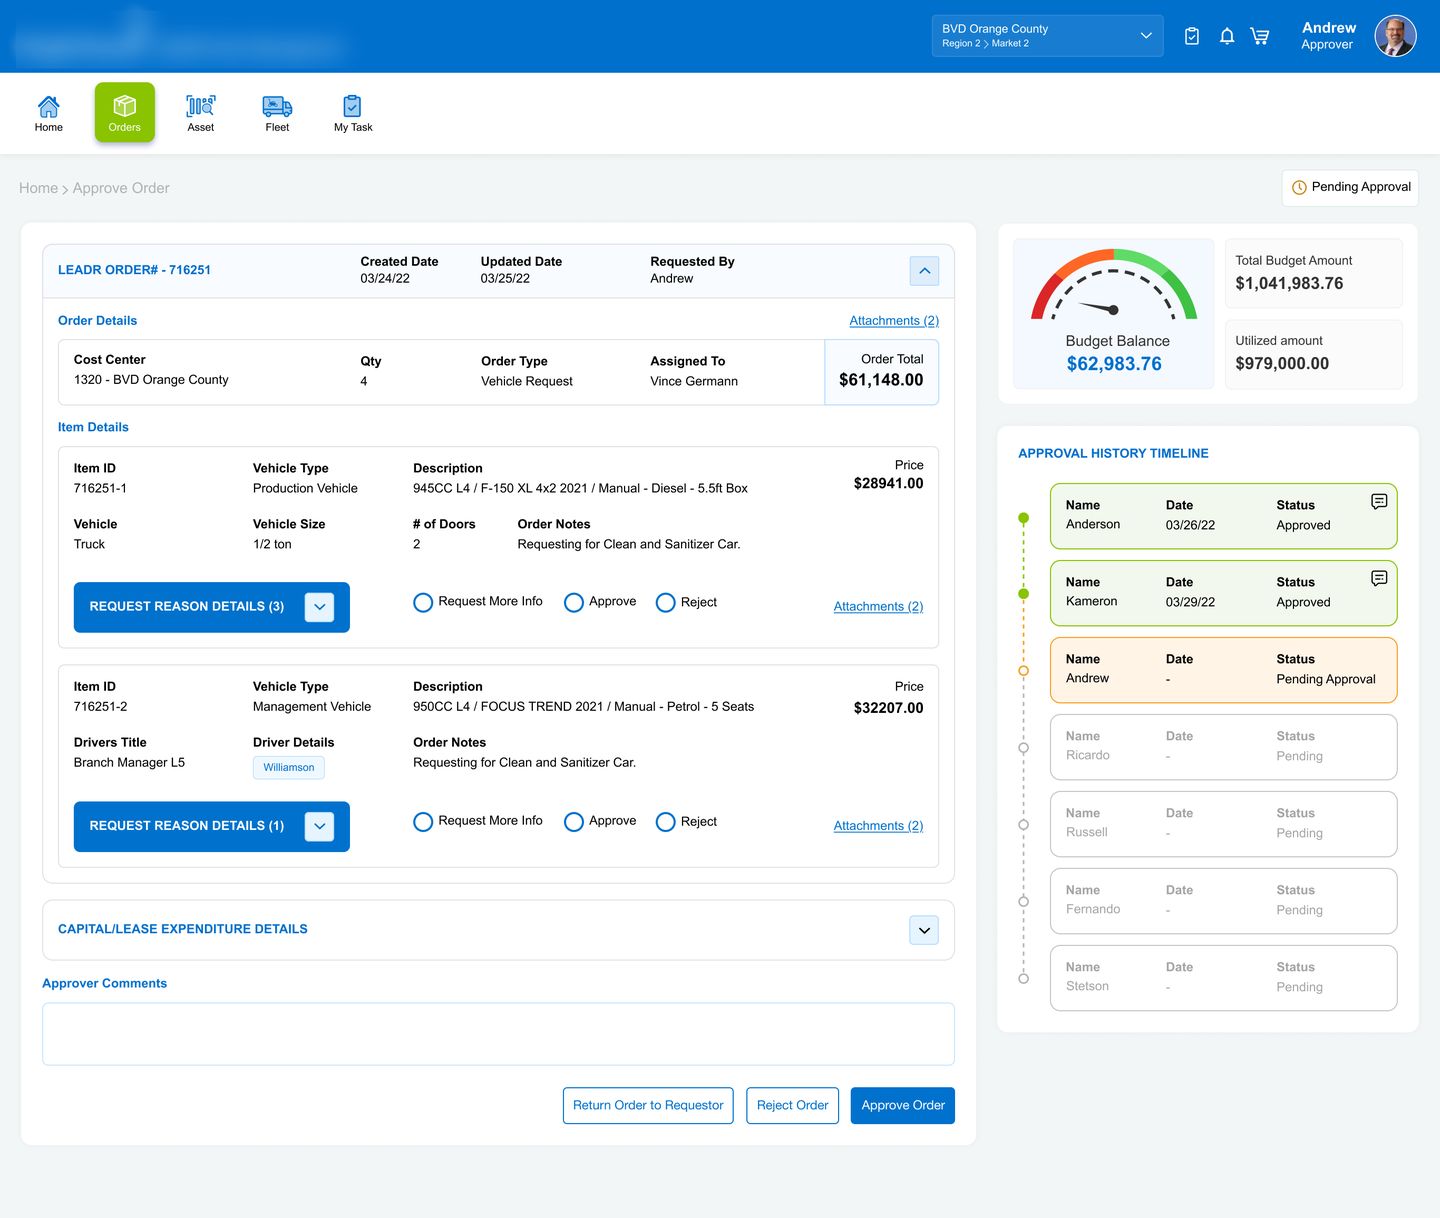Select Fernando's pending timeline card
The image size is (1440, 1218).
[x=1223, y=901]
